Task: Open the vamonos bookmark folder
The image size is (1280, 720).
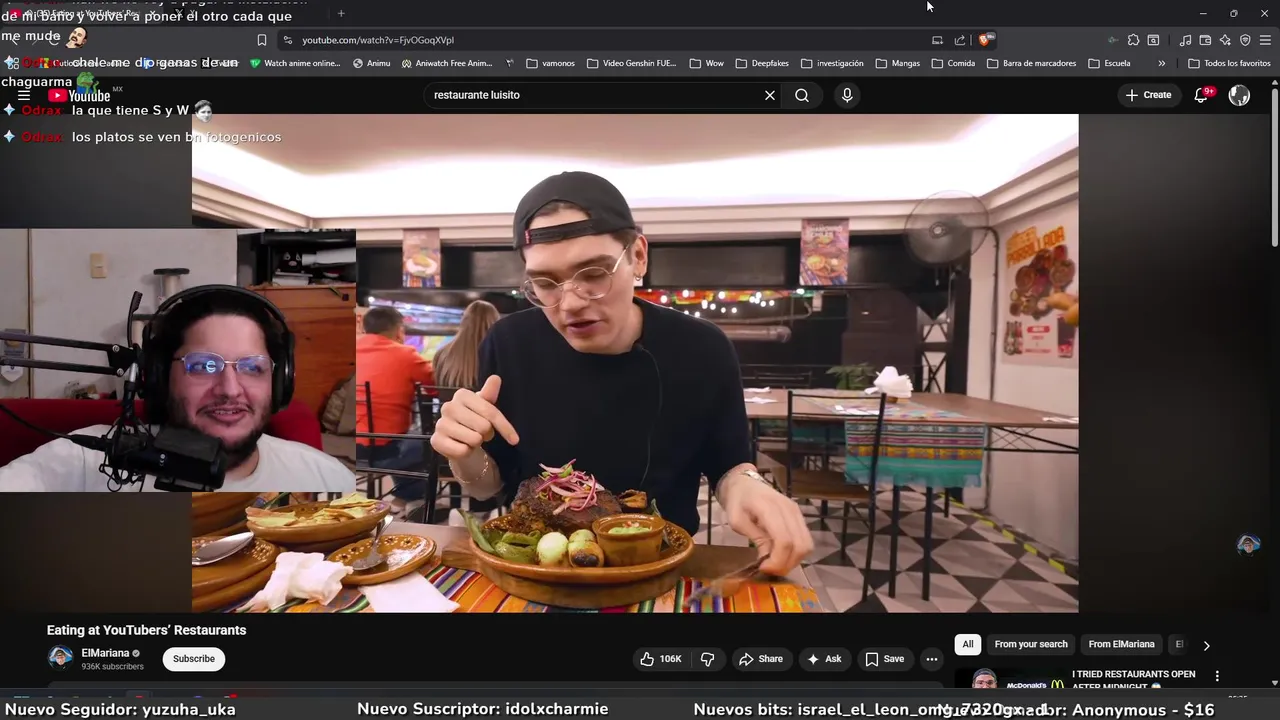Action: (551, 63)
